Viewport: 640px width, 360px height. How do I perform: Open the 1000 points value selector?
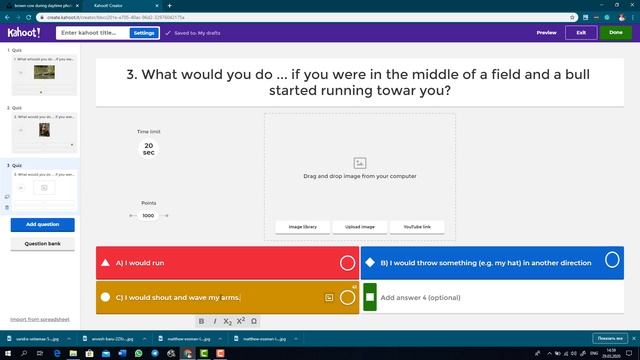[148, 216]
